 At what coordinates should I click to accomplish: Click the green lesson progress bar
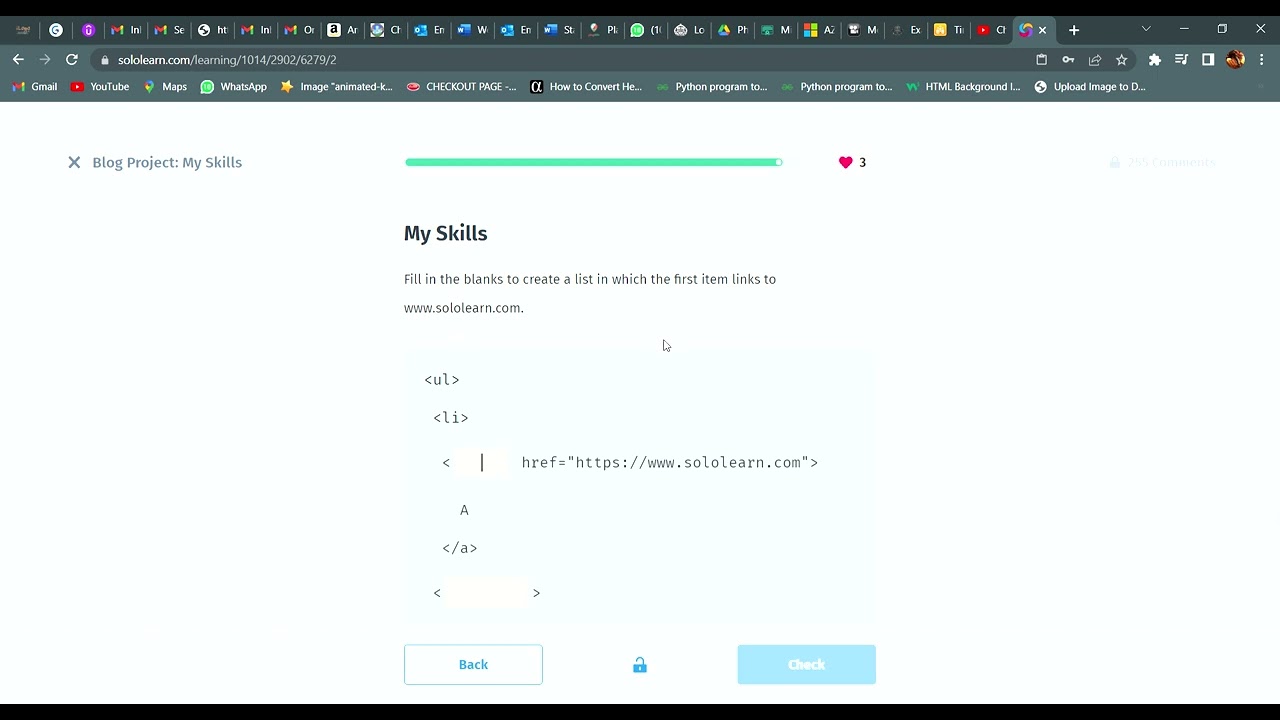click(x=593, y=162)
